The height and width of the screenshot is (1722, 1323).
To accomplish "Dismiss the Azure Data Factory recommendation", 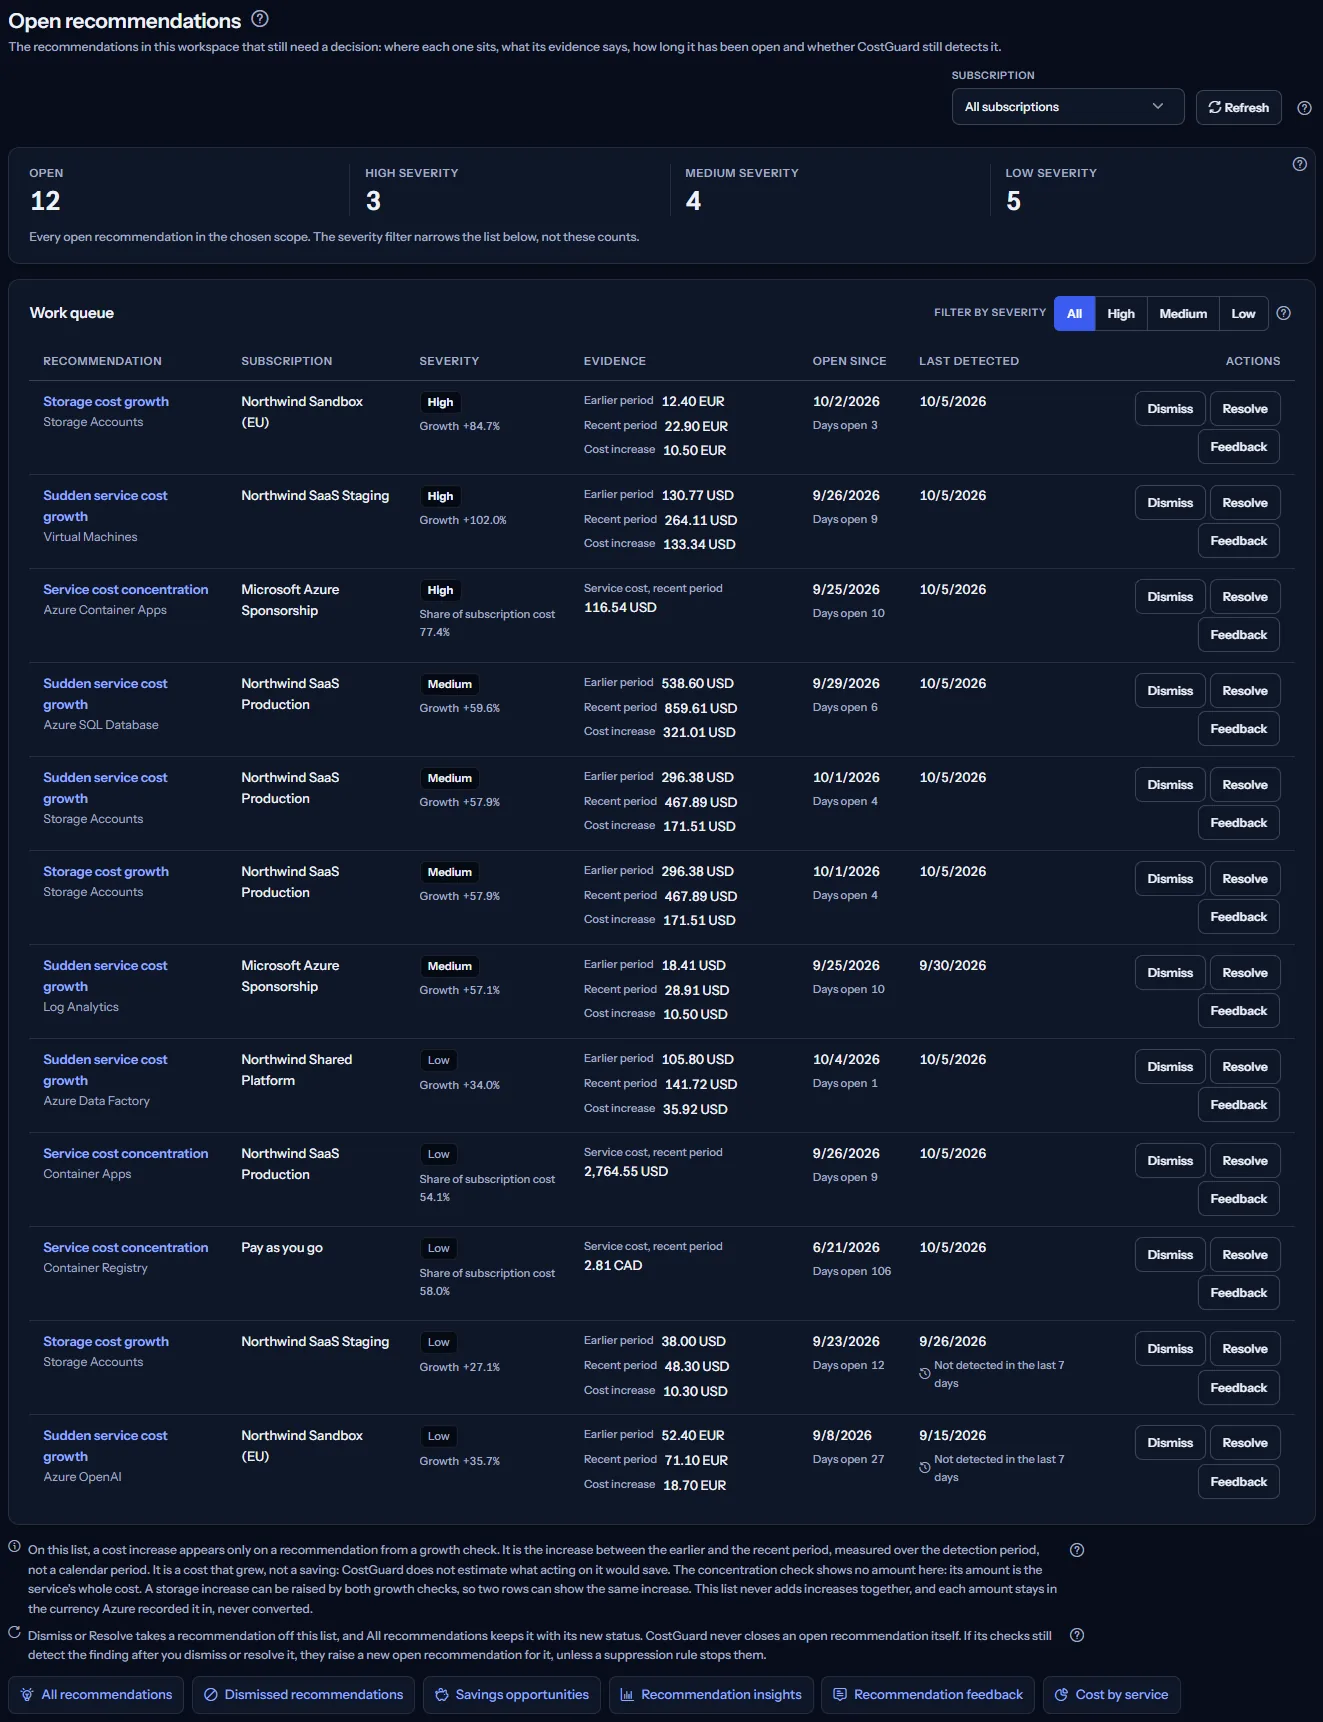I will [x=1170, y=1067].
